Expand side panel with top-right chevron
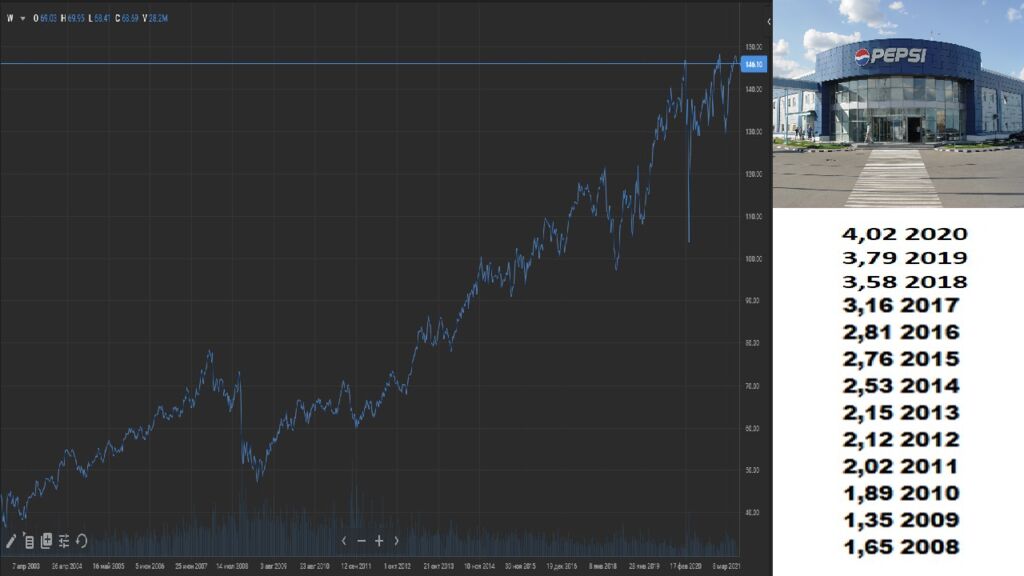This screenshot has width=1024, height=576. click(x=768, y=21)
